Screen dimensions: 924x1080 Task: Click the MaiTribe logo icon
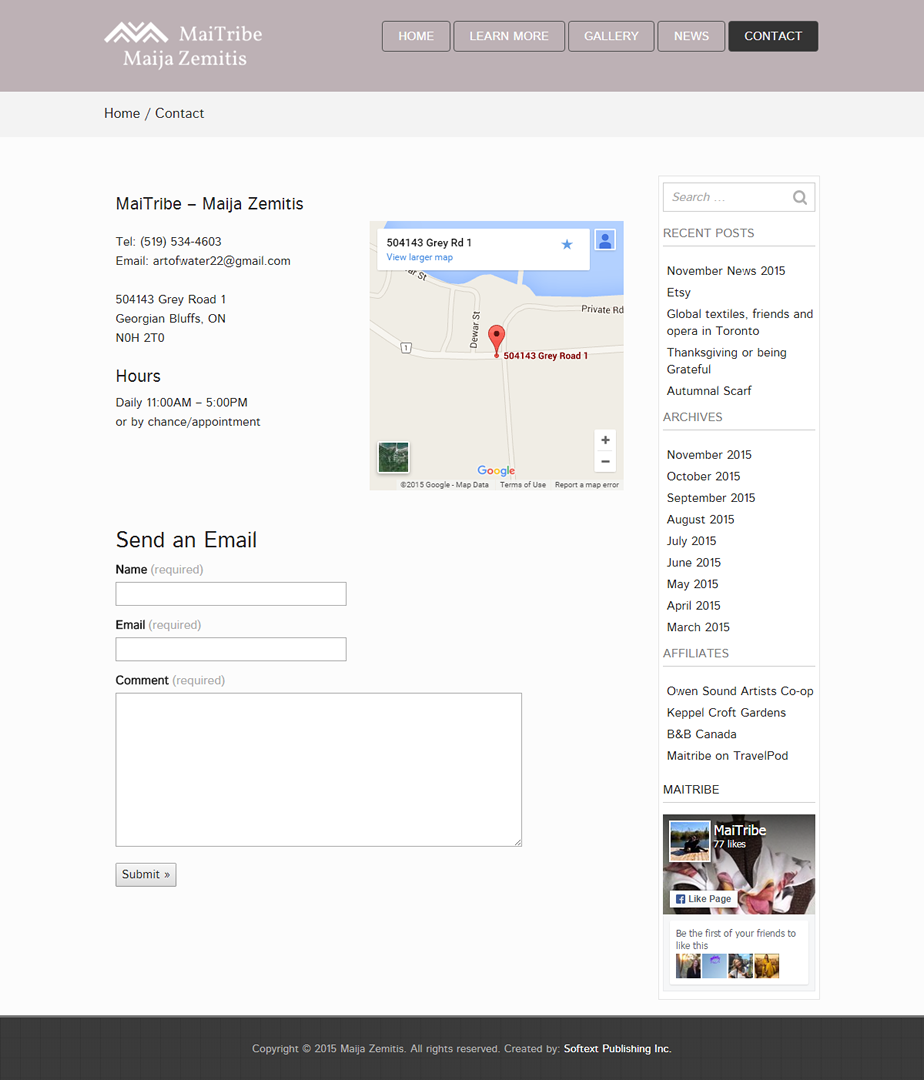136,33
